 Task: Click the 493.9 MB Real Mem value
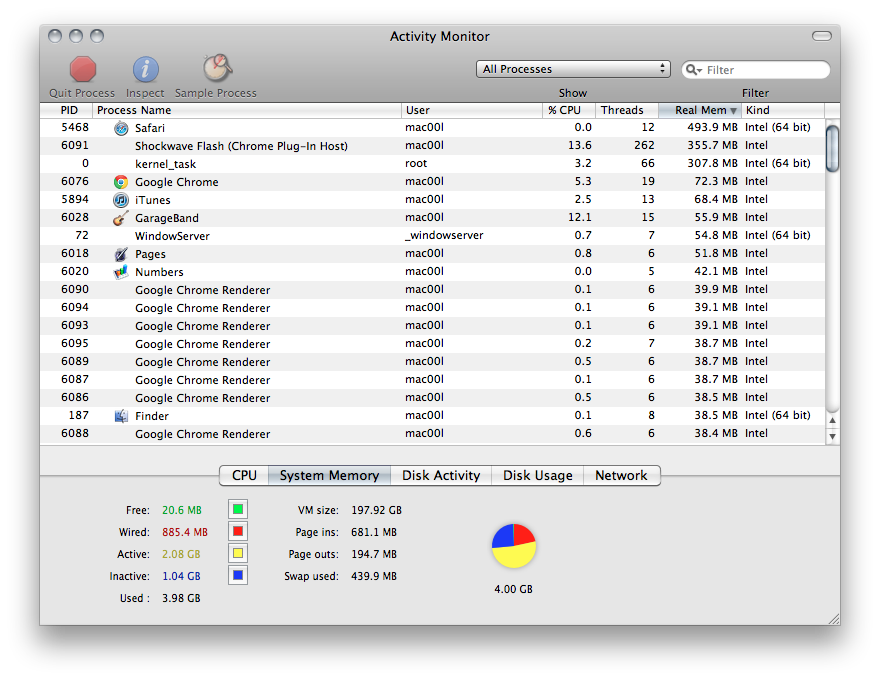tap(712, 127)
